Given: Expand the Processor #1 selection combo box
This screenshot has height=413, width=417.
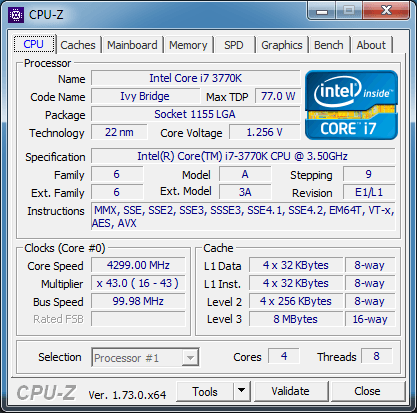Looking at the screenshot, I should (145, 358).
